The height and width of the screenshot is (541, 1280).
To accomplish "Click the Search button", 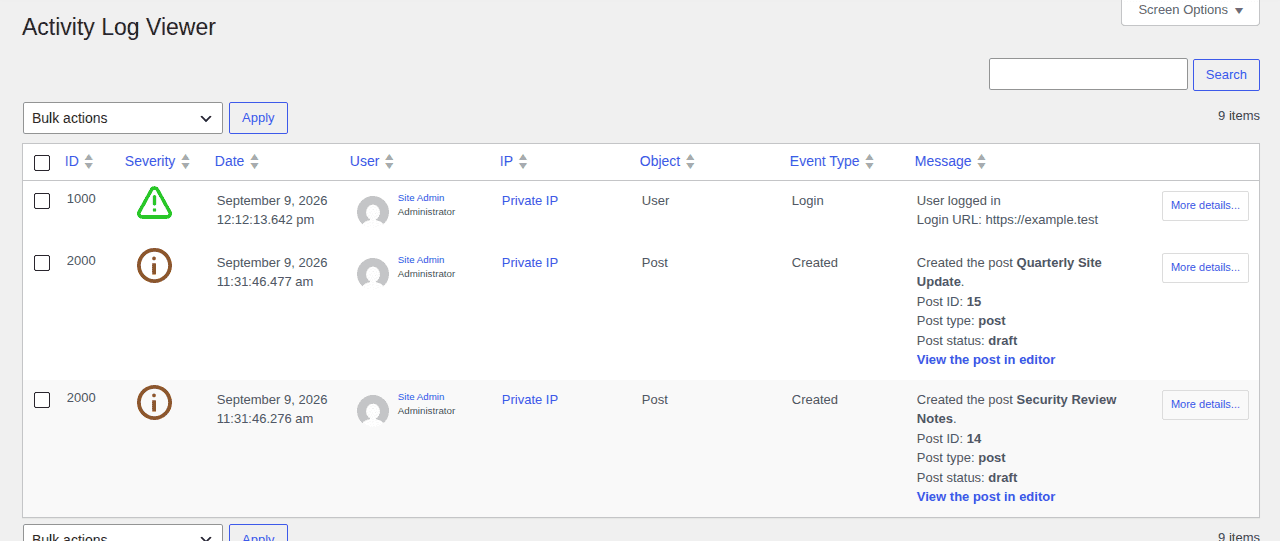I will pos(1226,75).
